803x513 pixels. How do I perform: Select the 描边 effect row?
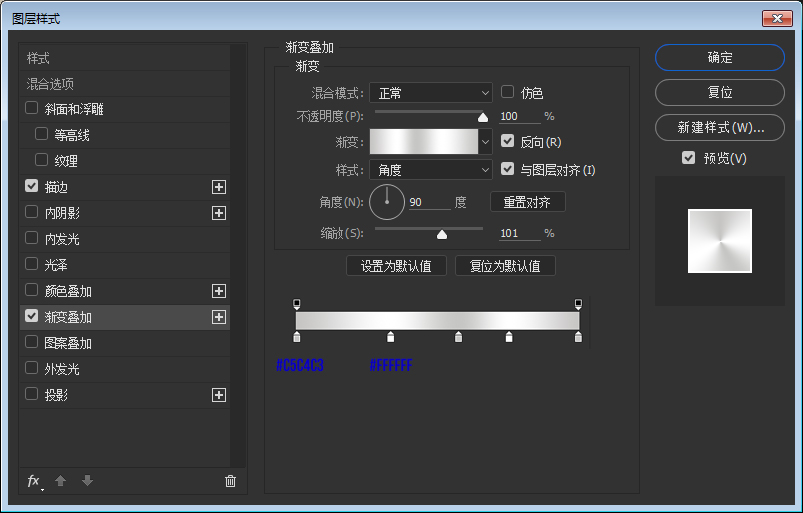[124, 187]
